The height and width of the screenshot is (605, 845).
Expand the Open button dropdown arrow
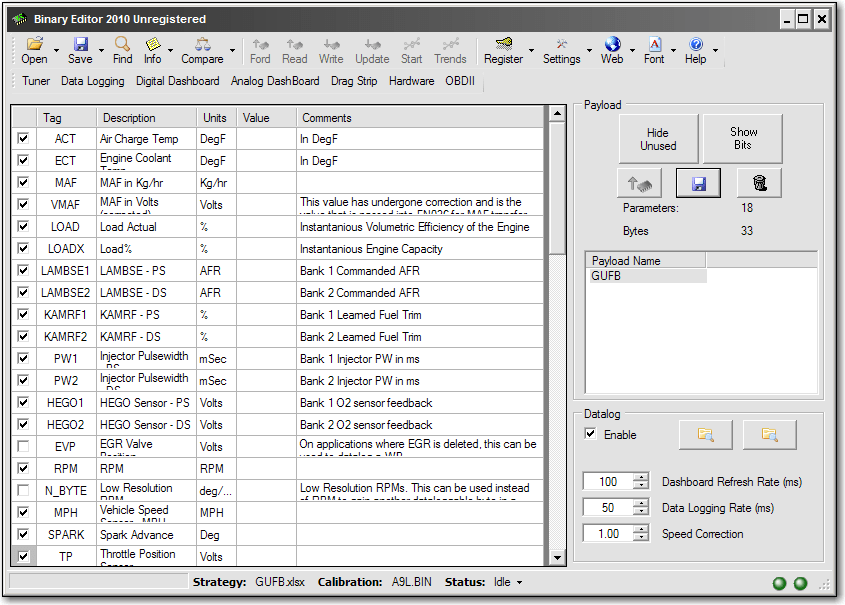(x=57, y=51)
